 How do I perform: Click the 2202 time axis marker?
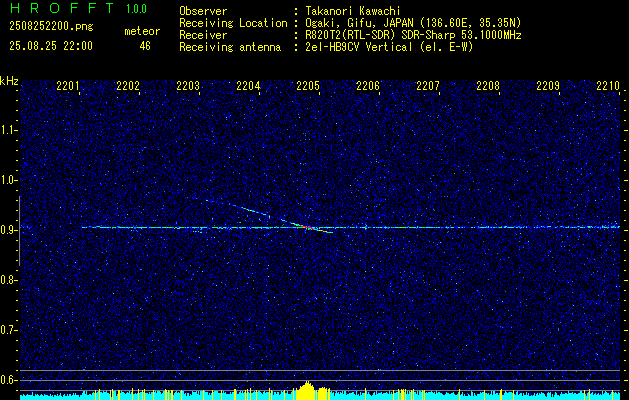click(128, 85)
